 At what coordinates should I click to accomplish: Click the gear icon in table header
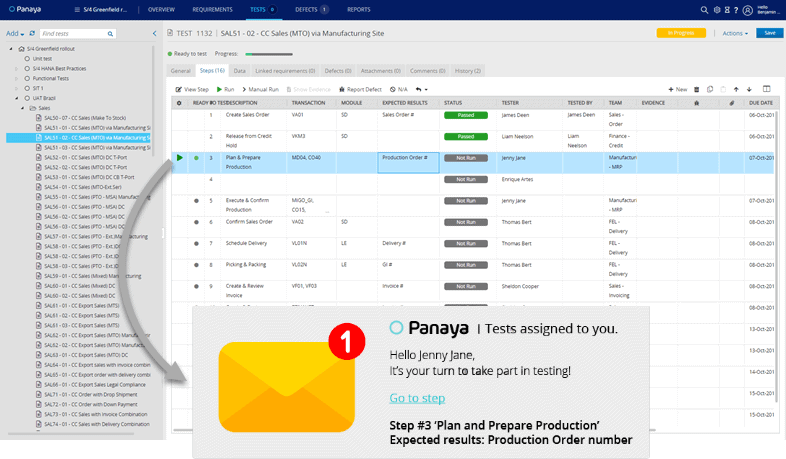(179, 103)
